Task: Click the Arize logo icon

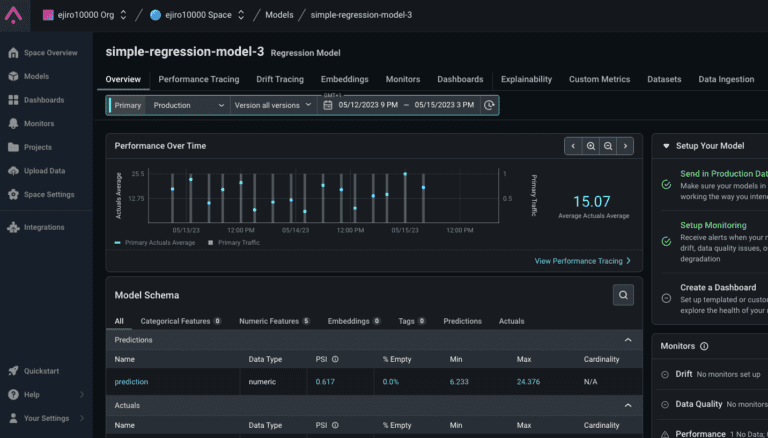Action: coord(15,15)
